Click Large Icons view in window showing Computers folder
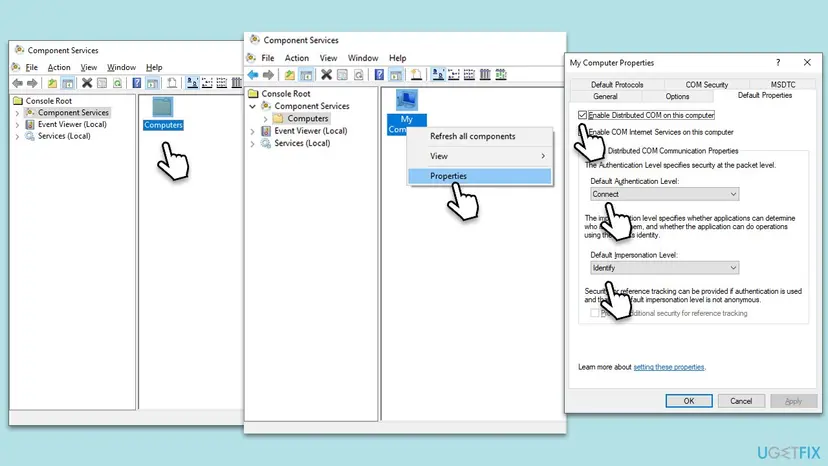 (192, 83)
